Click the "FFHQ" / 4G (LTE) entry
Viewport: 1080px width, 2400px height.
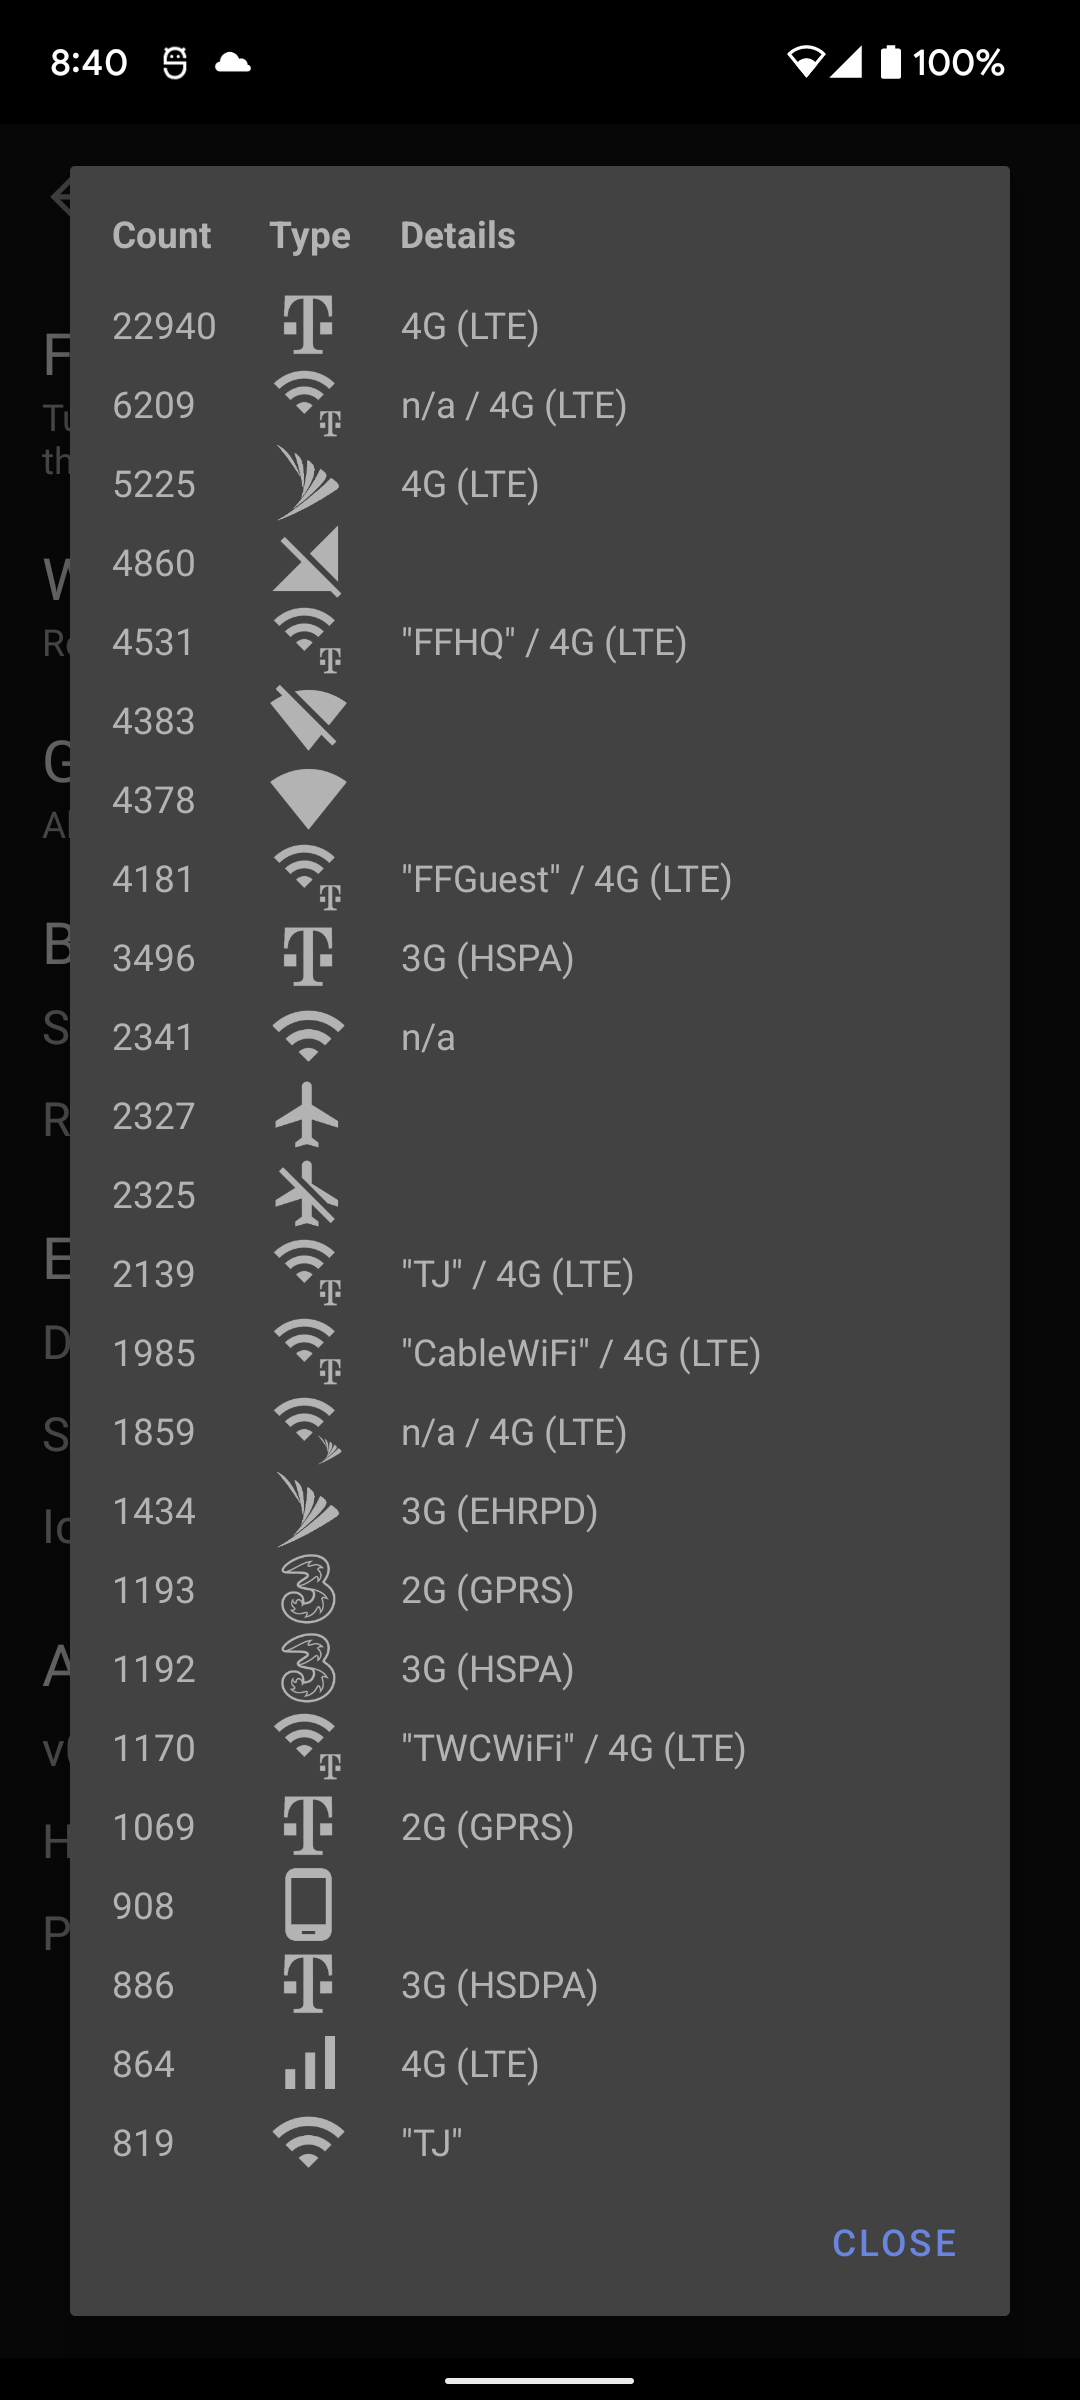544,642
